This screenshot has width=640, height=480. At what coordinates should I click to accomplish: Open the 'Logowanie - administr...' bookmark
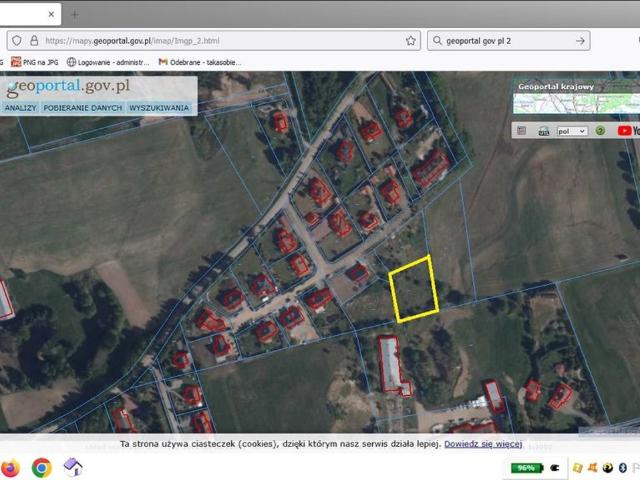tap(108, 62)
